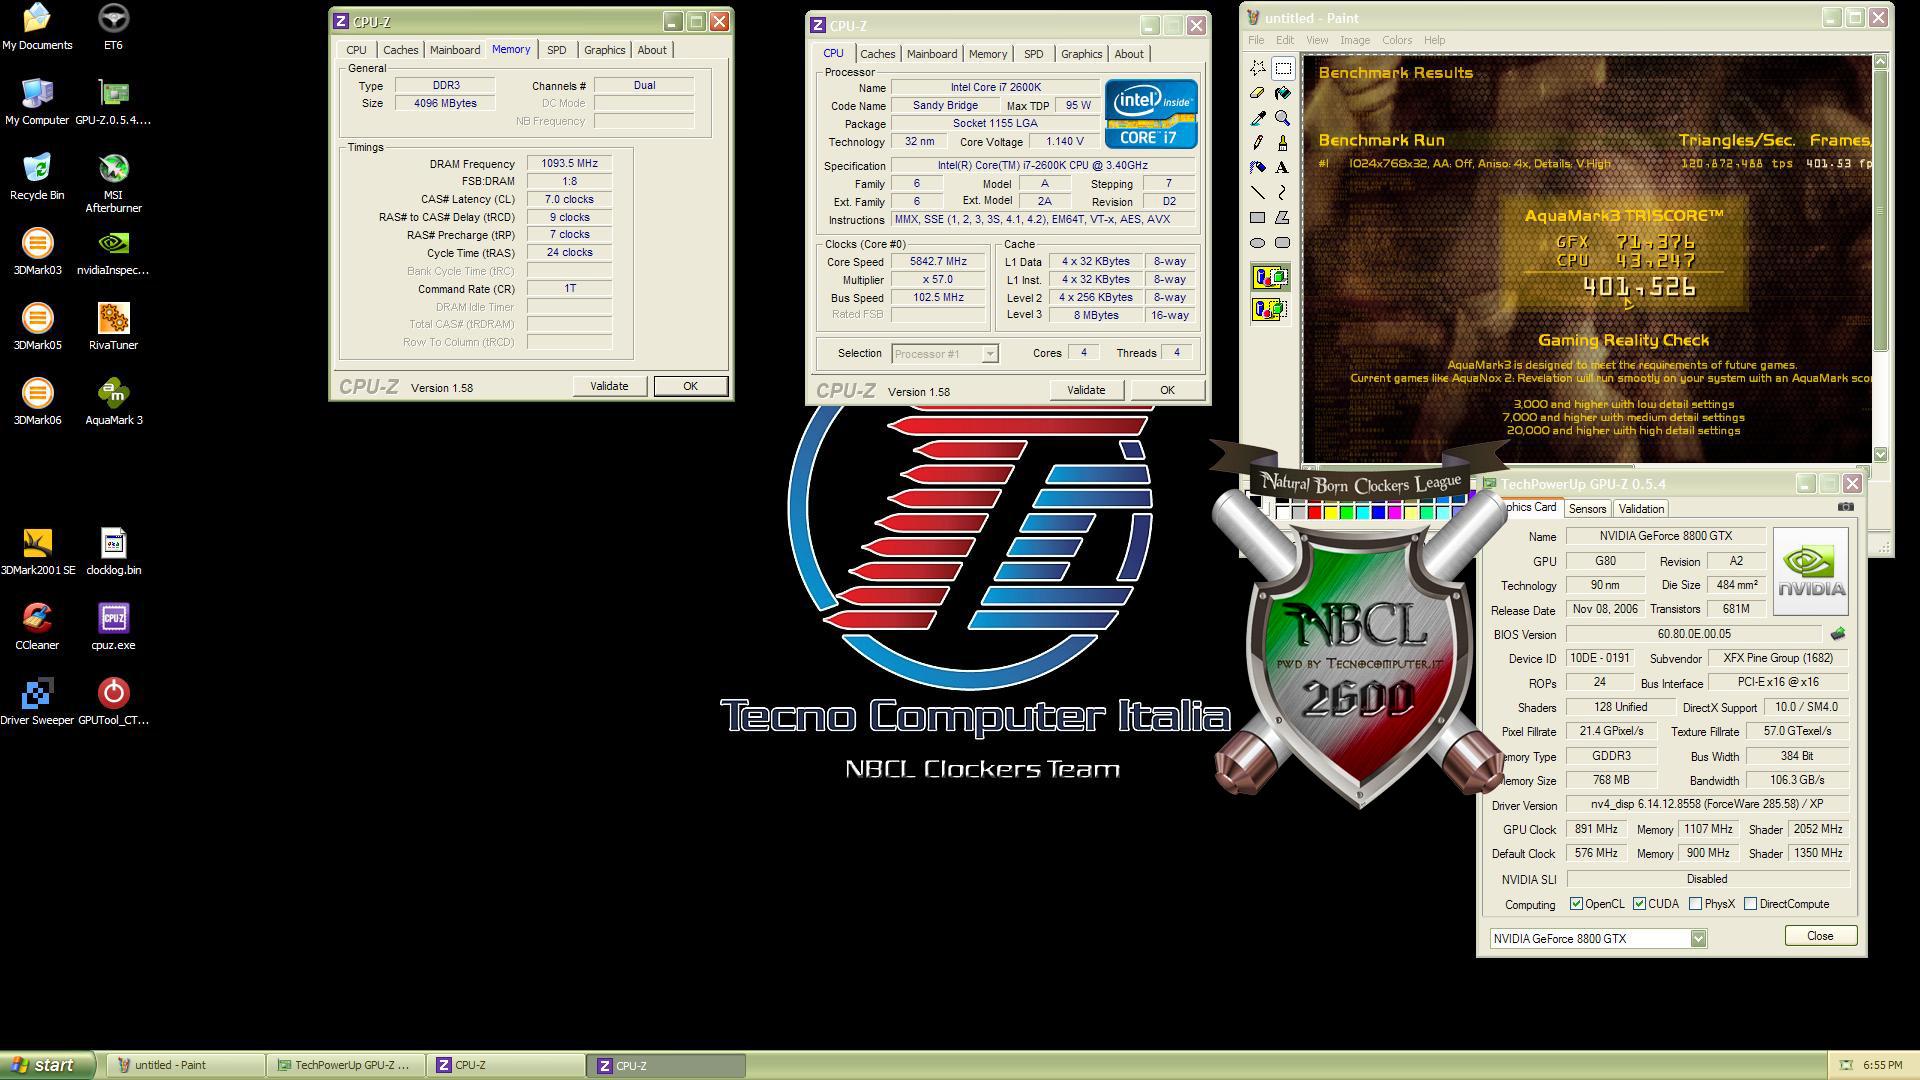Click Validate in the CPU tab CPU-Z window
Screen dimensions: 1920x1080
(1086, 390)
